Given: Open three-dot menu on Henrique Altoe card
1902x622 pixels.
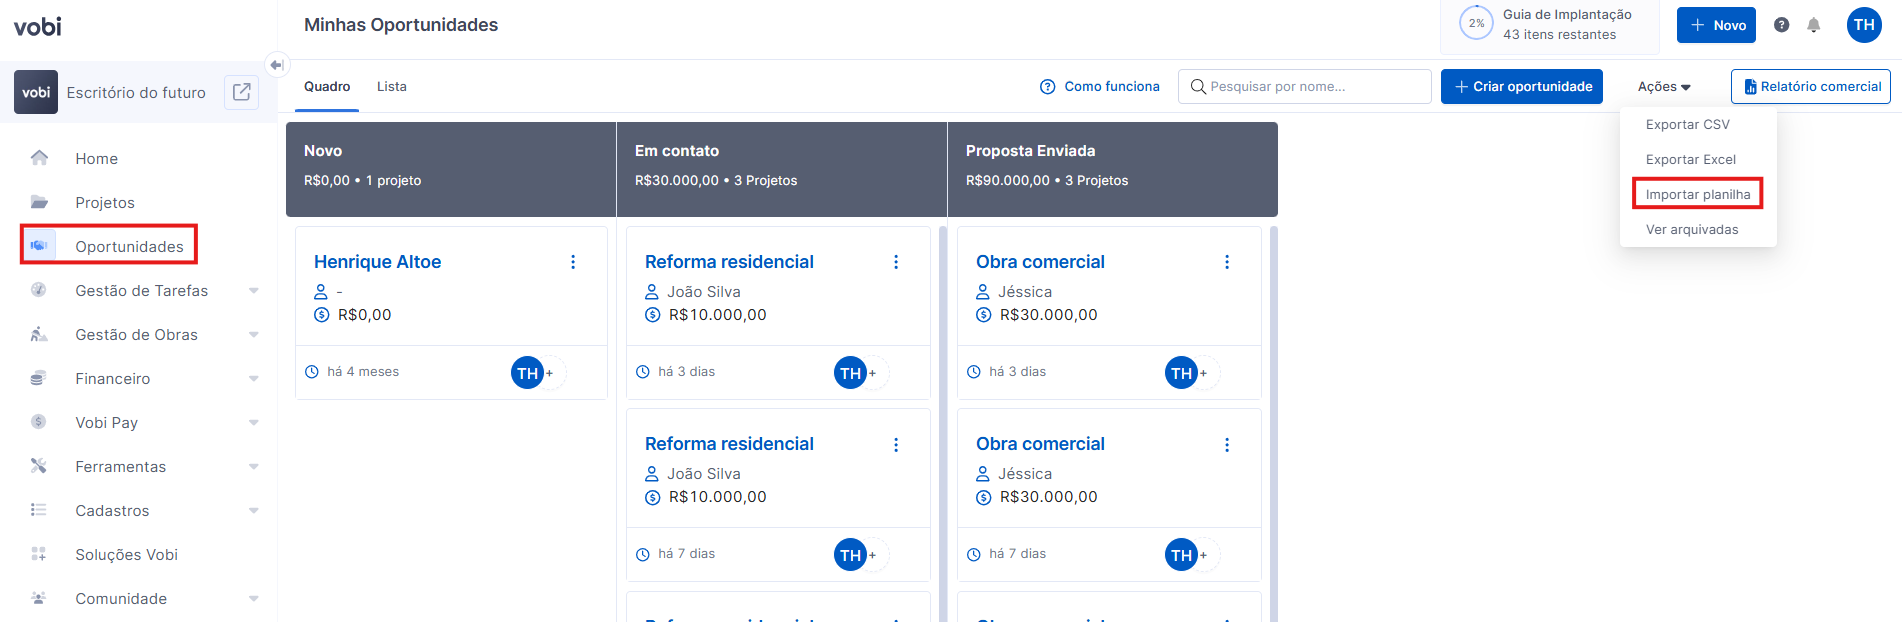Looking at the screenshot, I should [x=573, y=262].
